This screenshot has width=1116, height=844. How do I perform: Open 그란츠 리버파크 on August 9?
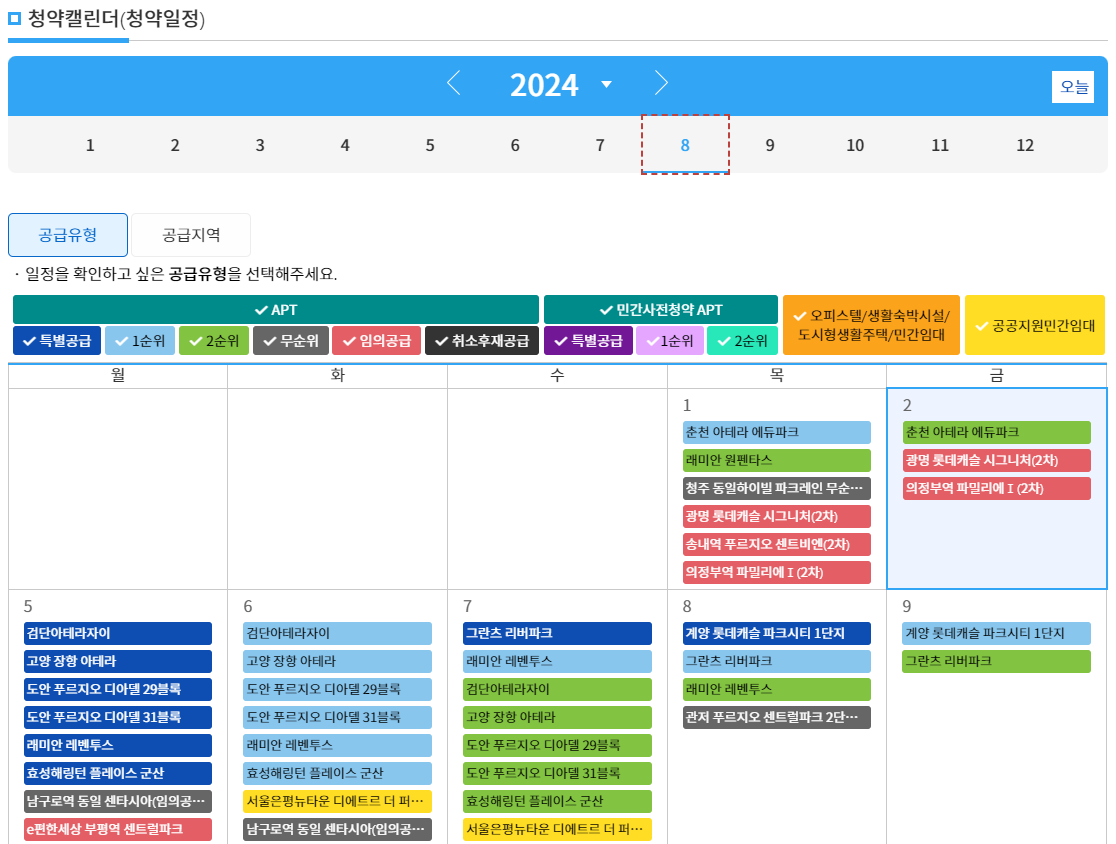(996, 661)
